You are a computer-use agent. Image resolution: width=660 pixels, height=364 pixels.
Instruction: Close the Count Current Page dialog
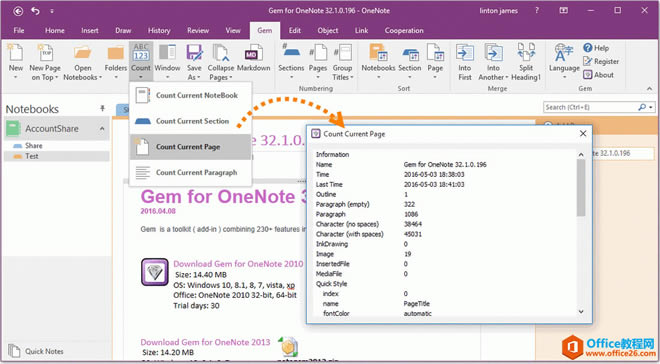click(x=583, y=133)
